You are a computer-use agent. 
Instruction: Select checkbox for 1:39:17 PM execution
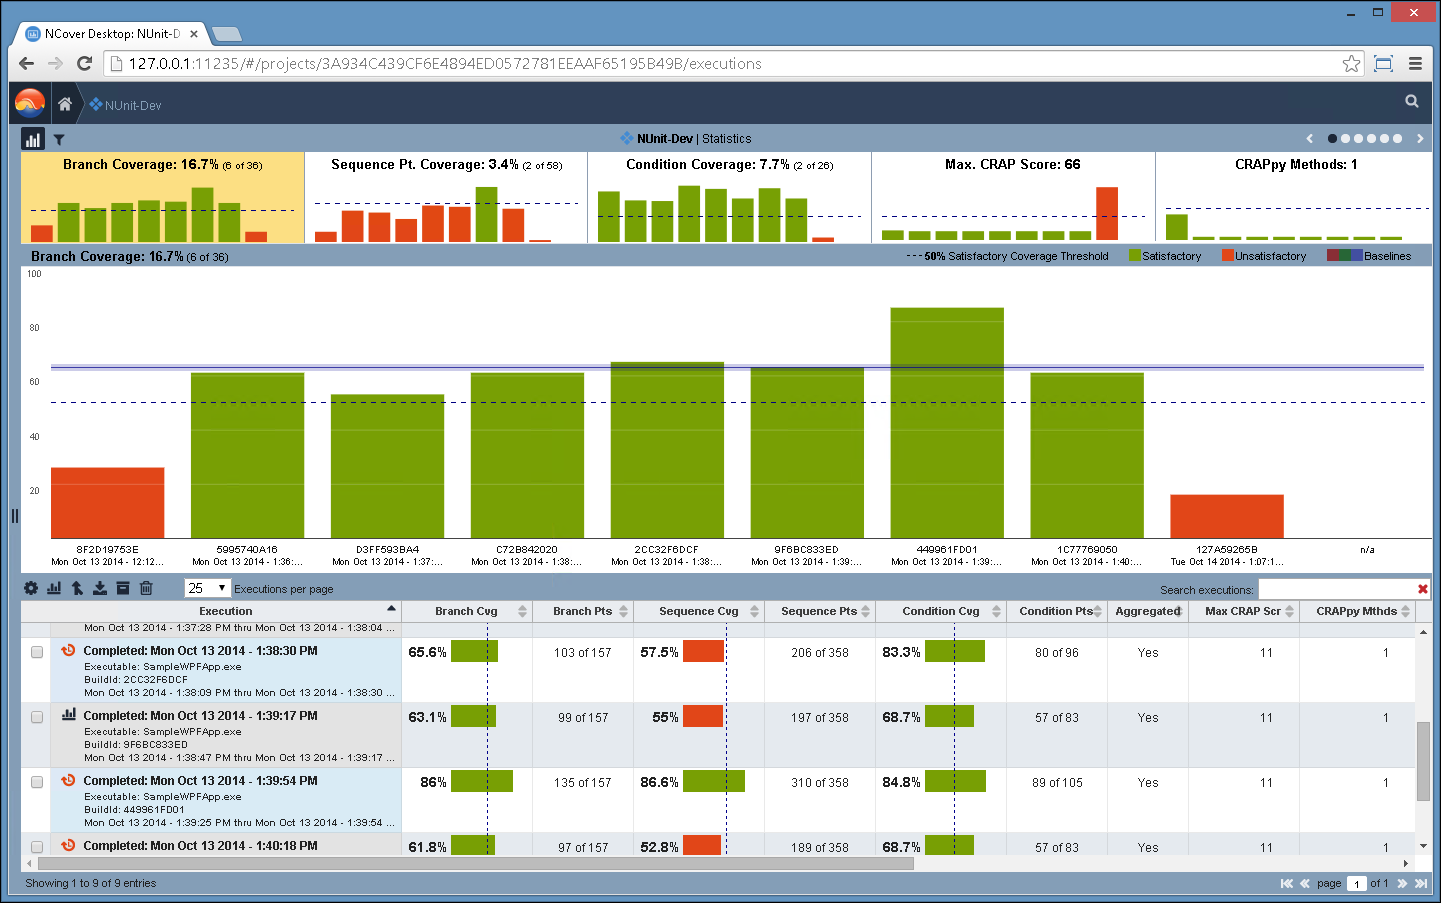click(37, 717)
